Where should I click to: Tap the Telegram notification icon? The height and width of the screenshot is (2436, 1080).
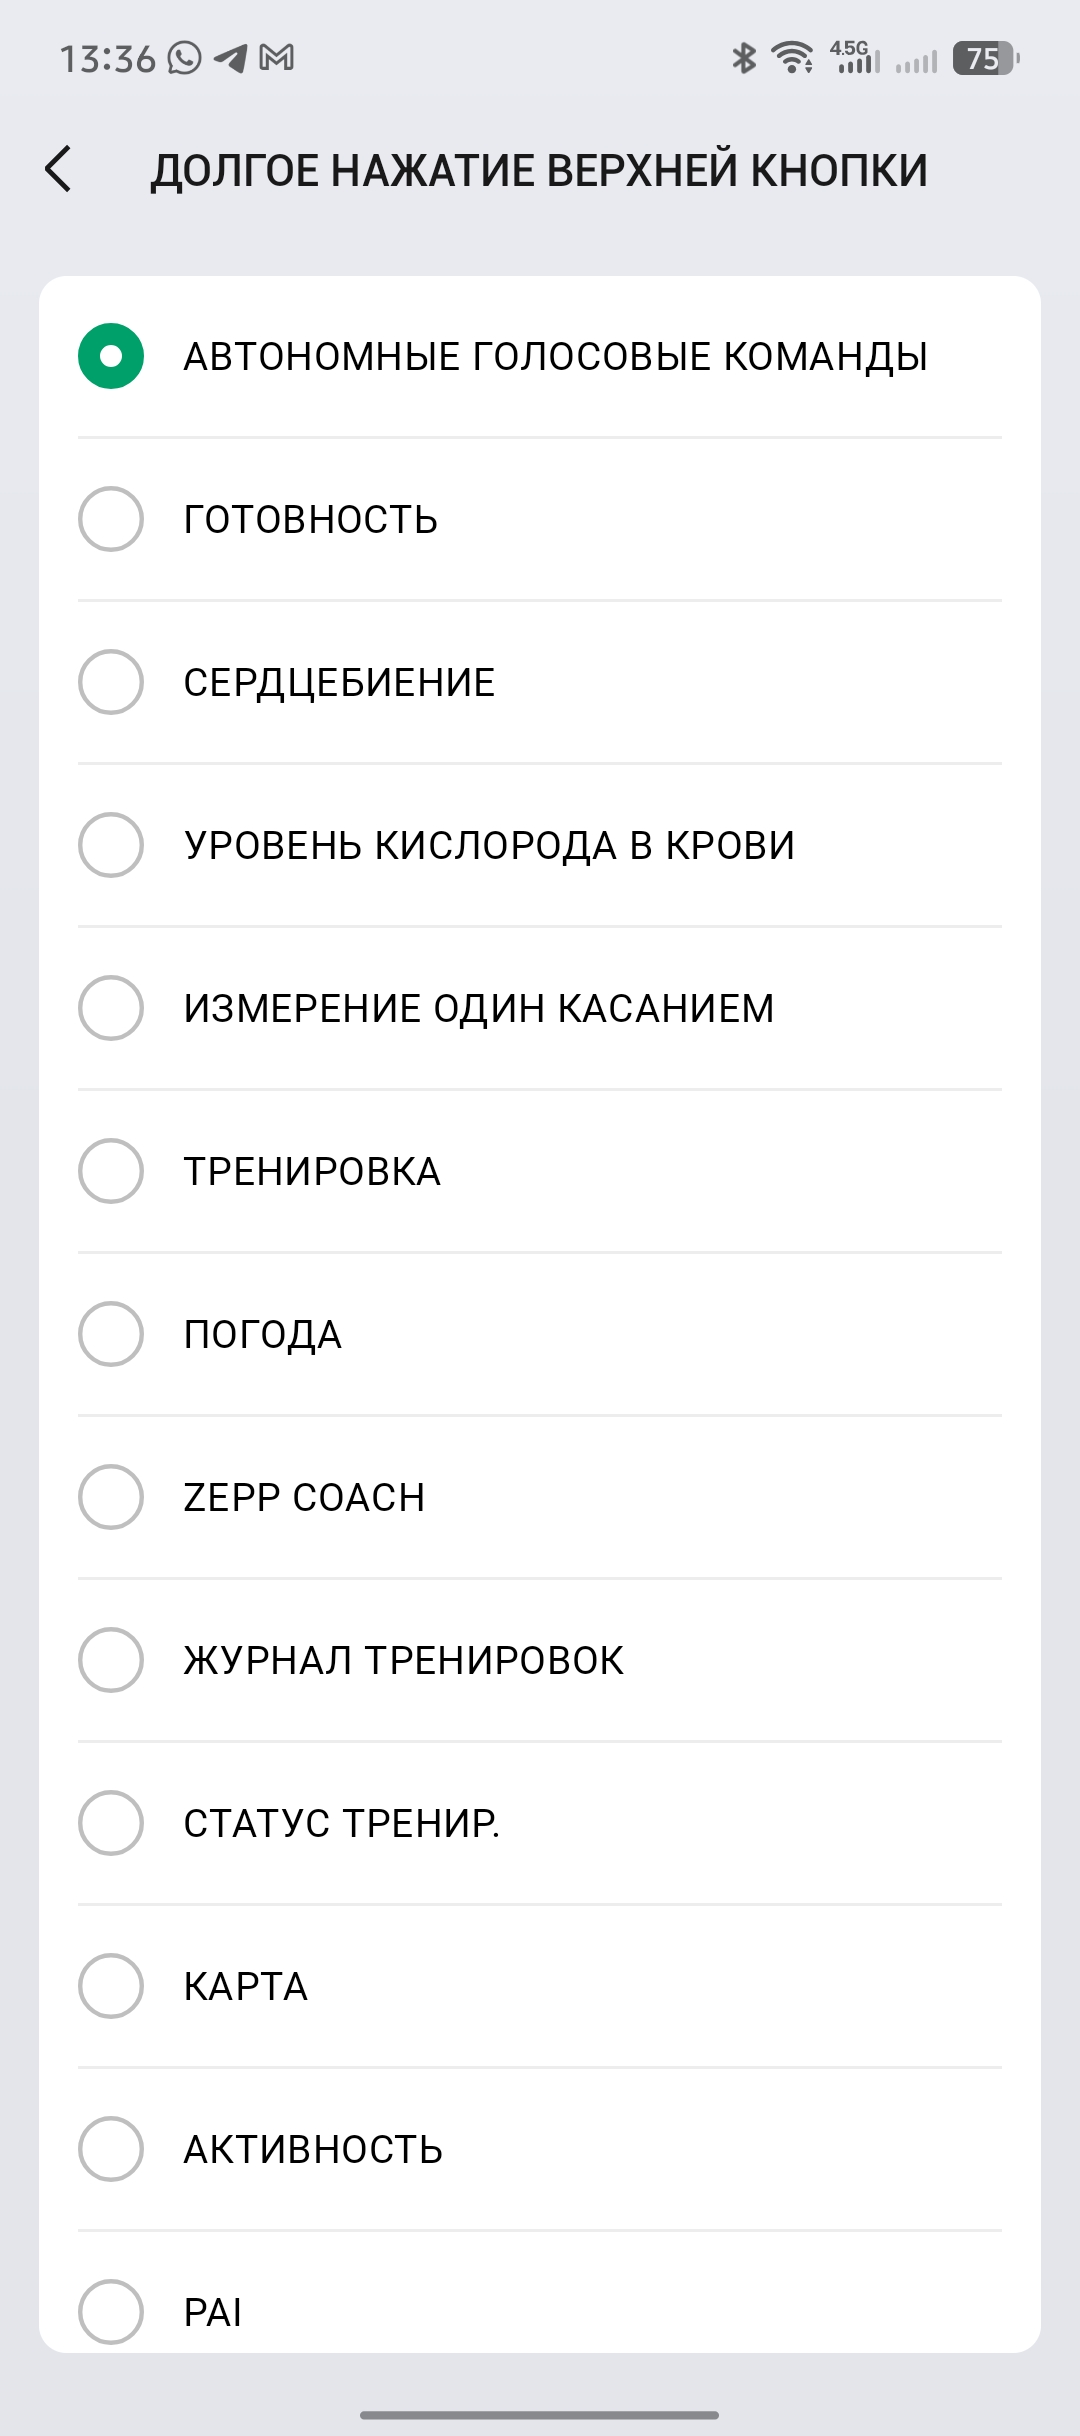(x=231, y=58)
